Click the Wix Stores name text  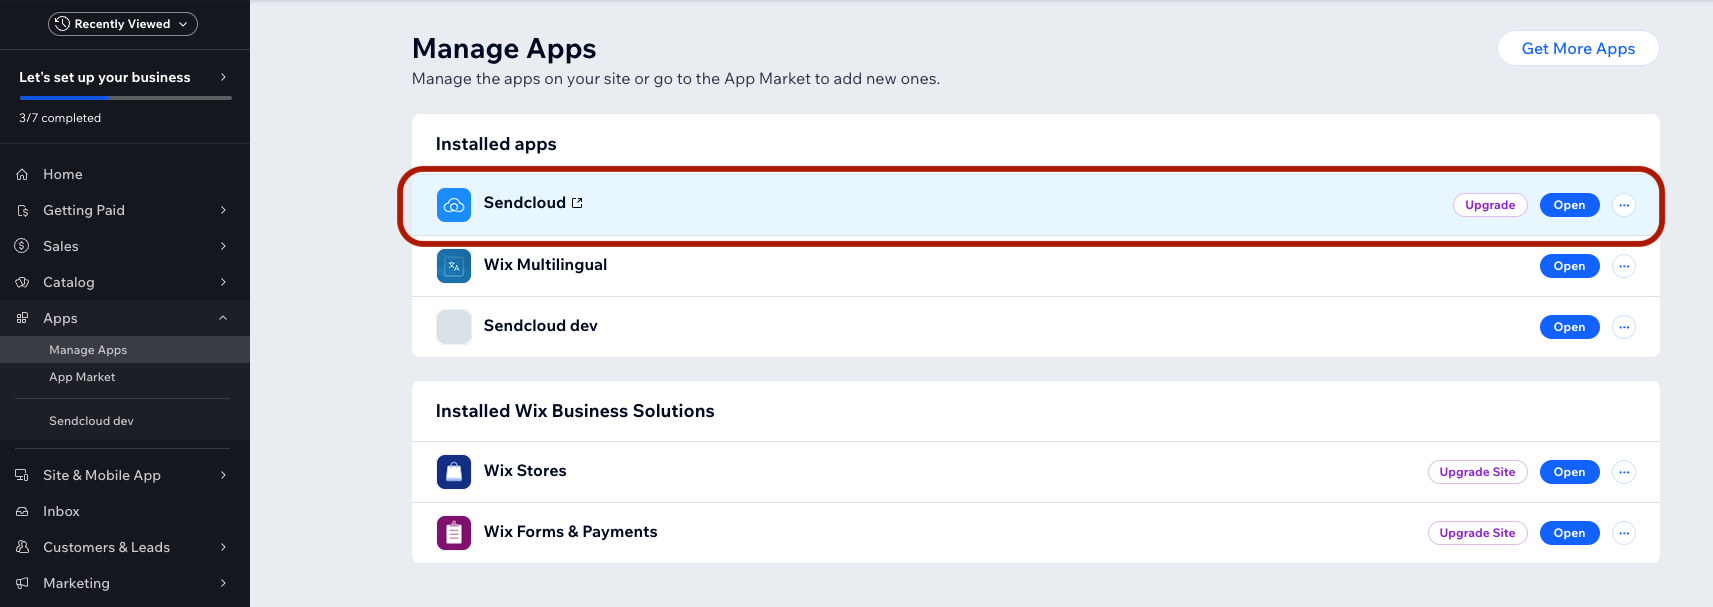pyautogui.click(x=525, y=471)
